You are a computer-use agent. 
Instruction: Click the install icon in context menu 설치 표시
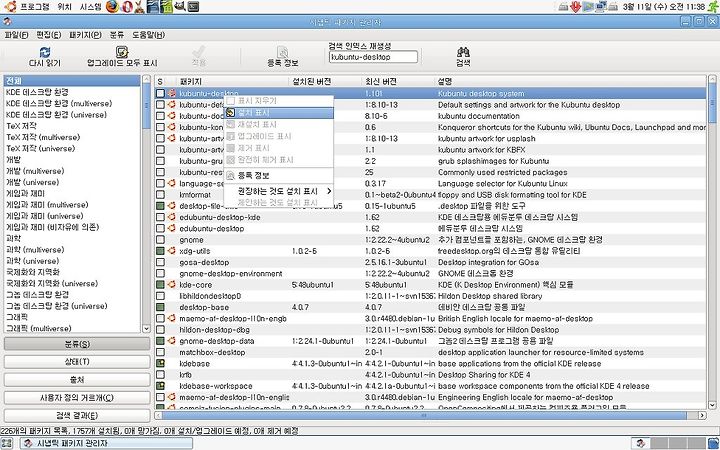231,112
